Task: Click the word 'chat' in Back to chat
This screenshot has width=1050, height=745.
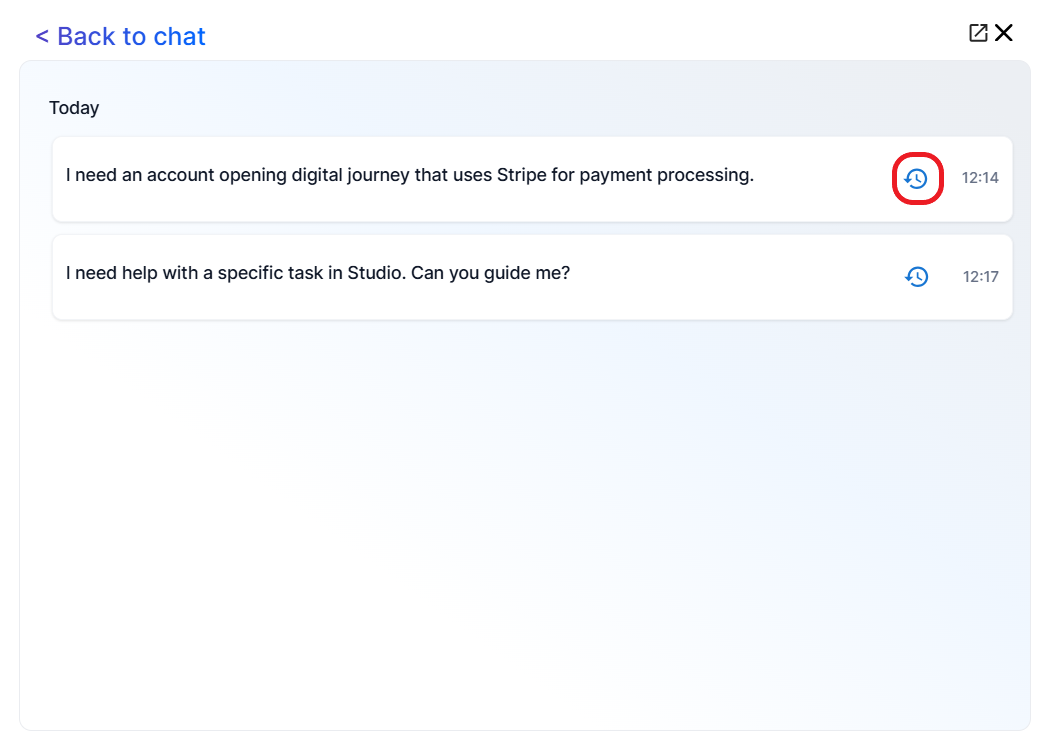Action: 179,36
